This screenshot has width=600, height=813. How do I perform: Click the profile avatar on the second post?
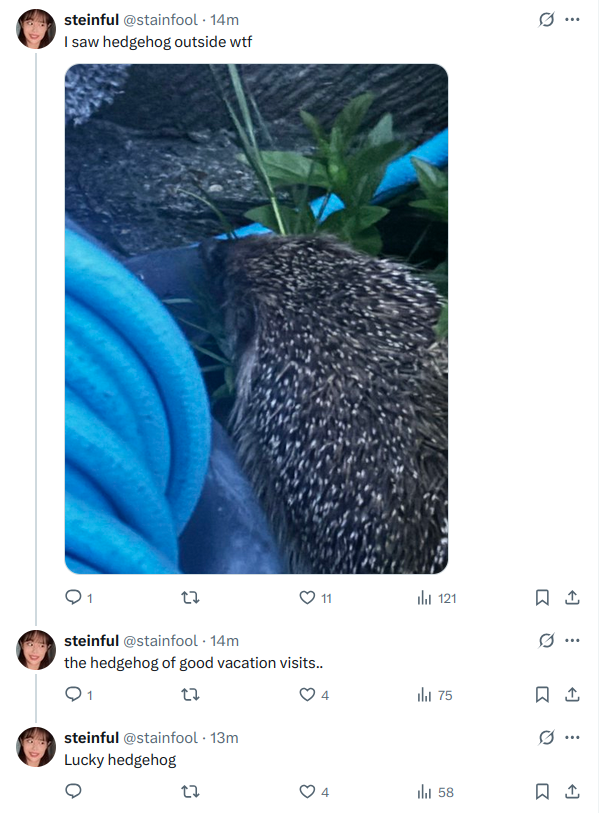click(x=36, y=650)
